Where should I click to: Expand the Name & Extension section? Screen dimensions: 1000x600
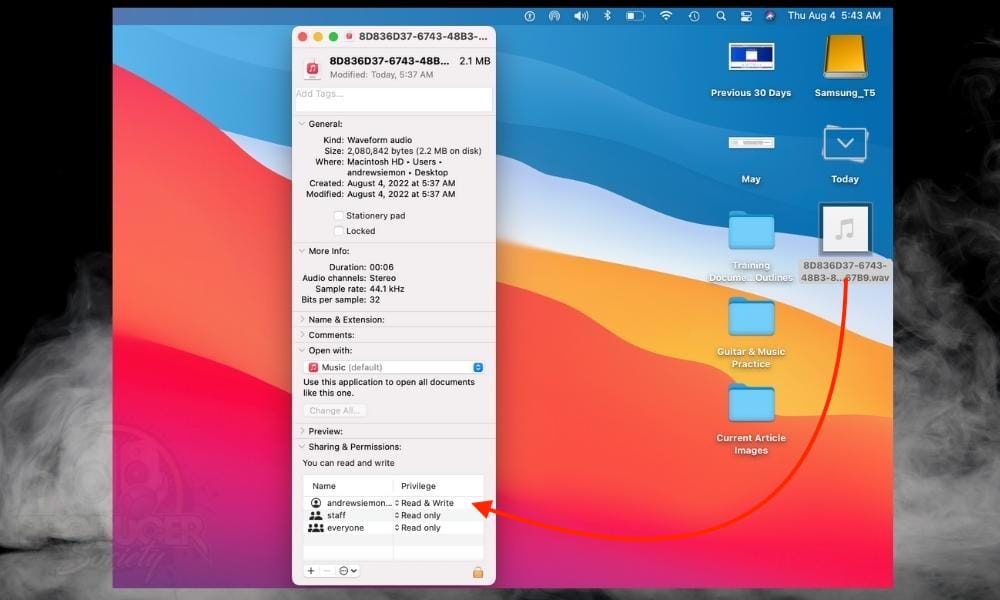coord(302,319)
